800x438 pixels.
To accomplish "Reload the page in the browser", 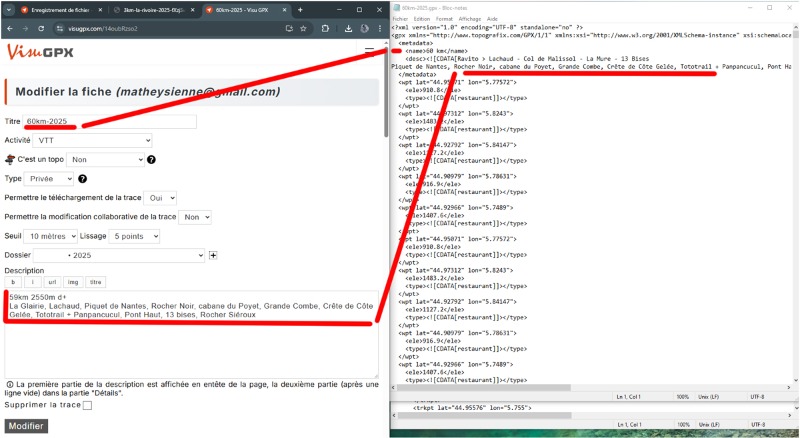I will [x=39, y=29].
